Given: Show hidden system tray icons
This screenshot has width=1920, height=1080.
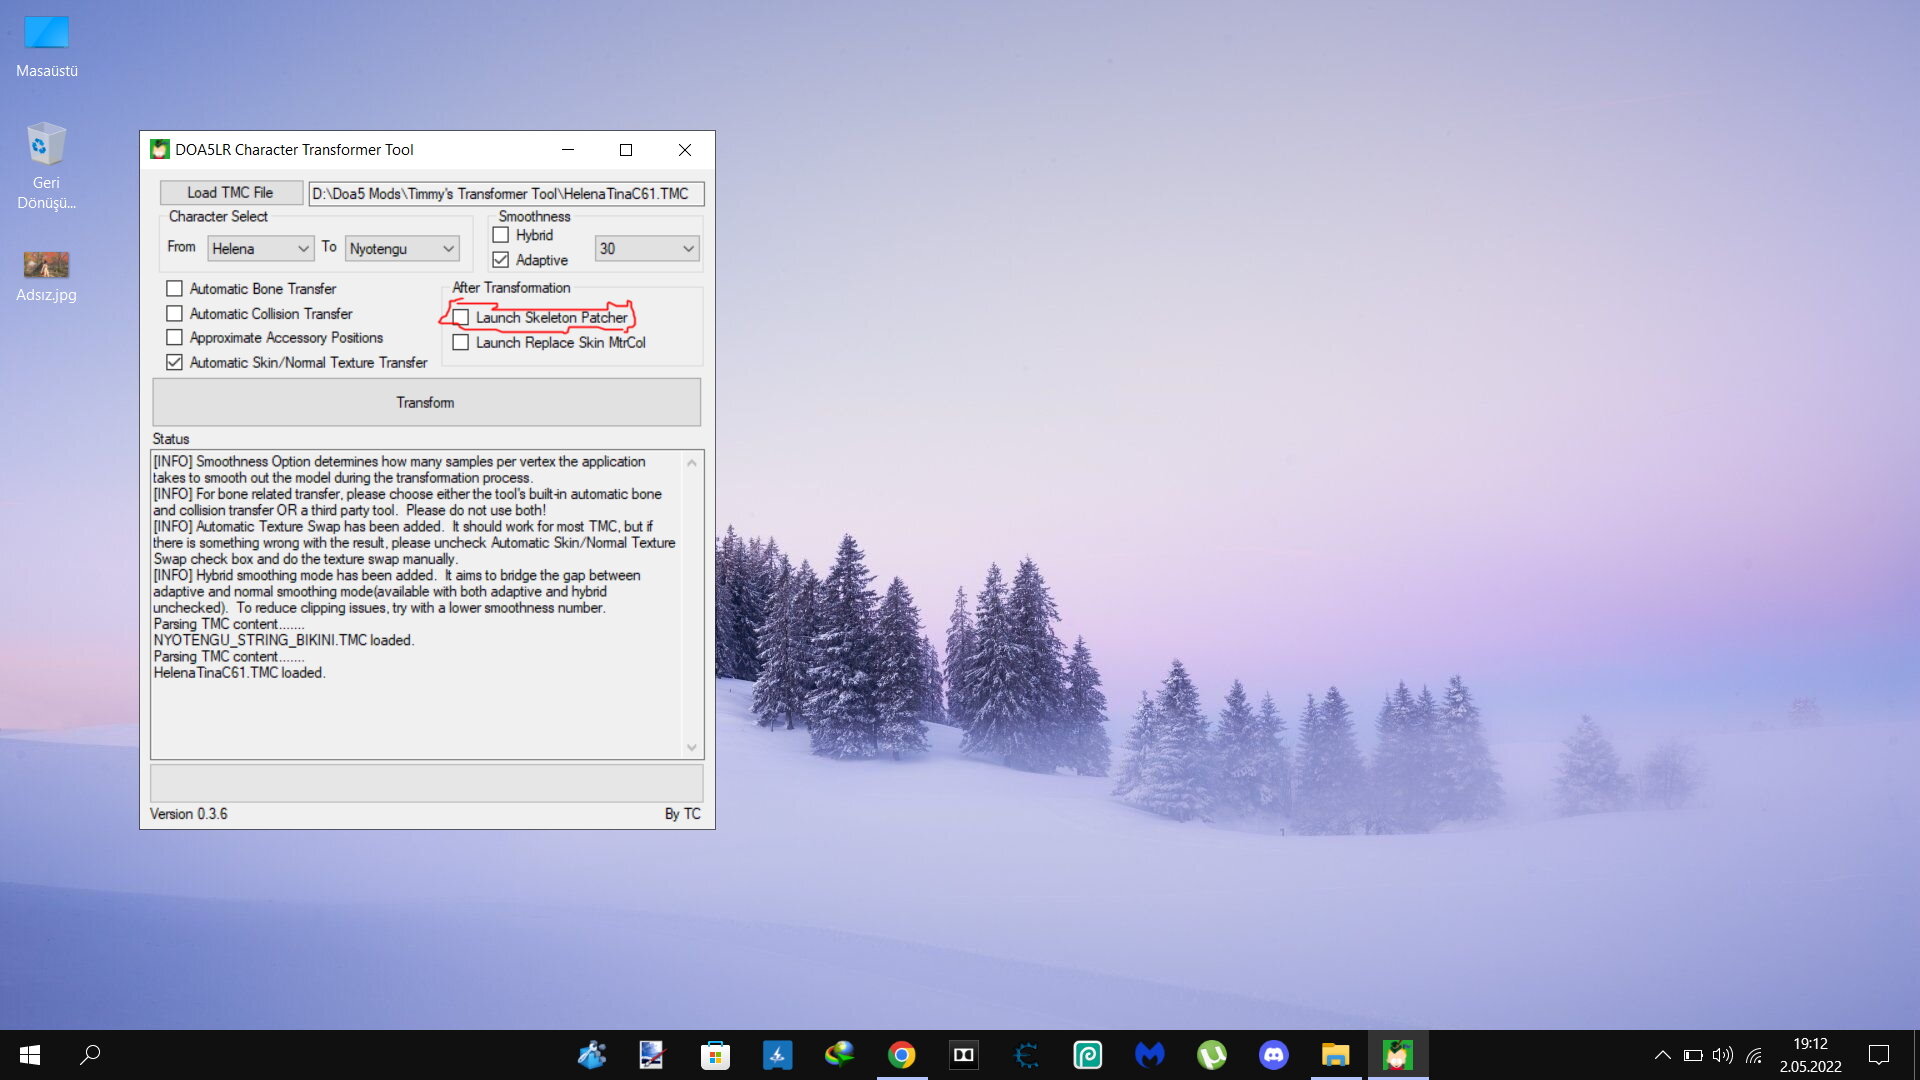Looking at the screenshot, I should click(x=1662, y=1055).
